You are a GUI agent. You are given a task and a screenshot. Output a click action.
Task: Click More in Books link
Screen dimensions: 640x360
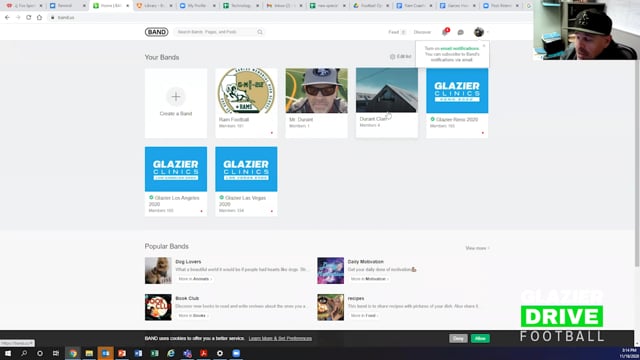pyautogui.click(x=193, y=316)
